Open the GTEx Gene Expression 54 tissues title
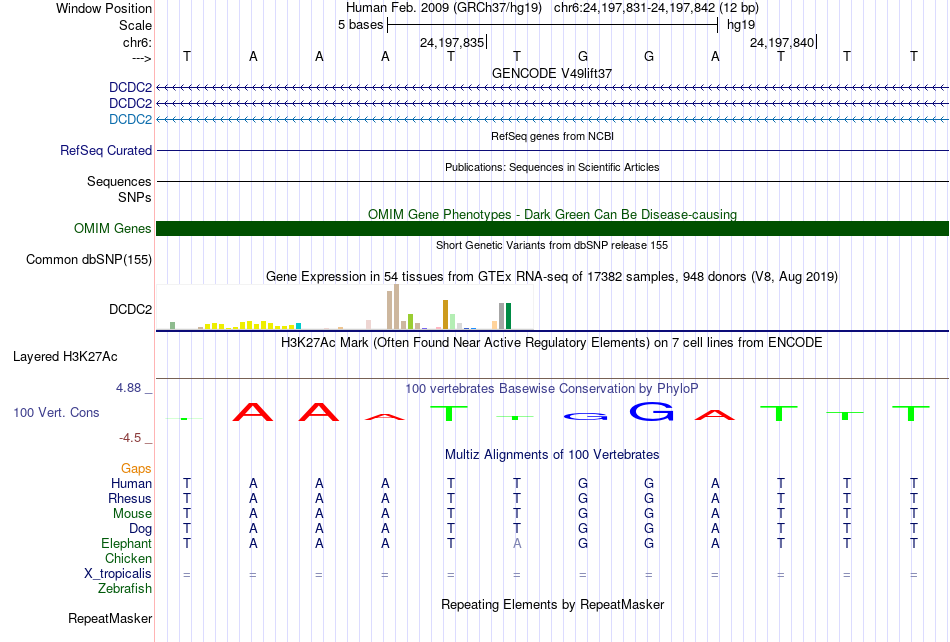Screen dimensions: 950x642 (552, 277)
